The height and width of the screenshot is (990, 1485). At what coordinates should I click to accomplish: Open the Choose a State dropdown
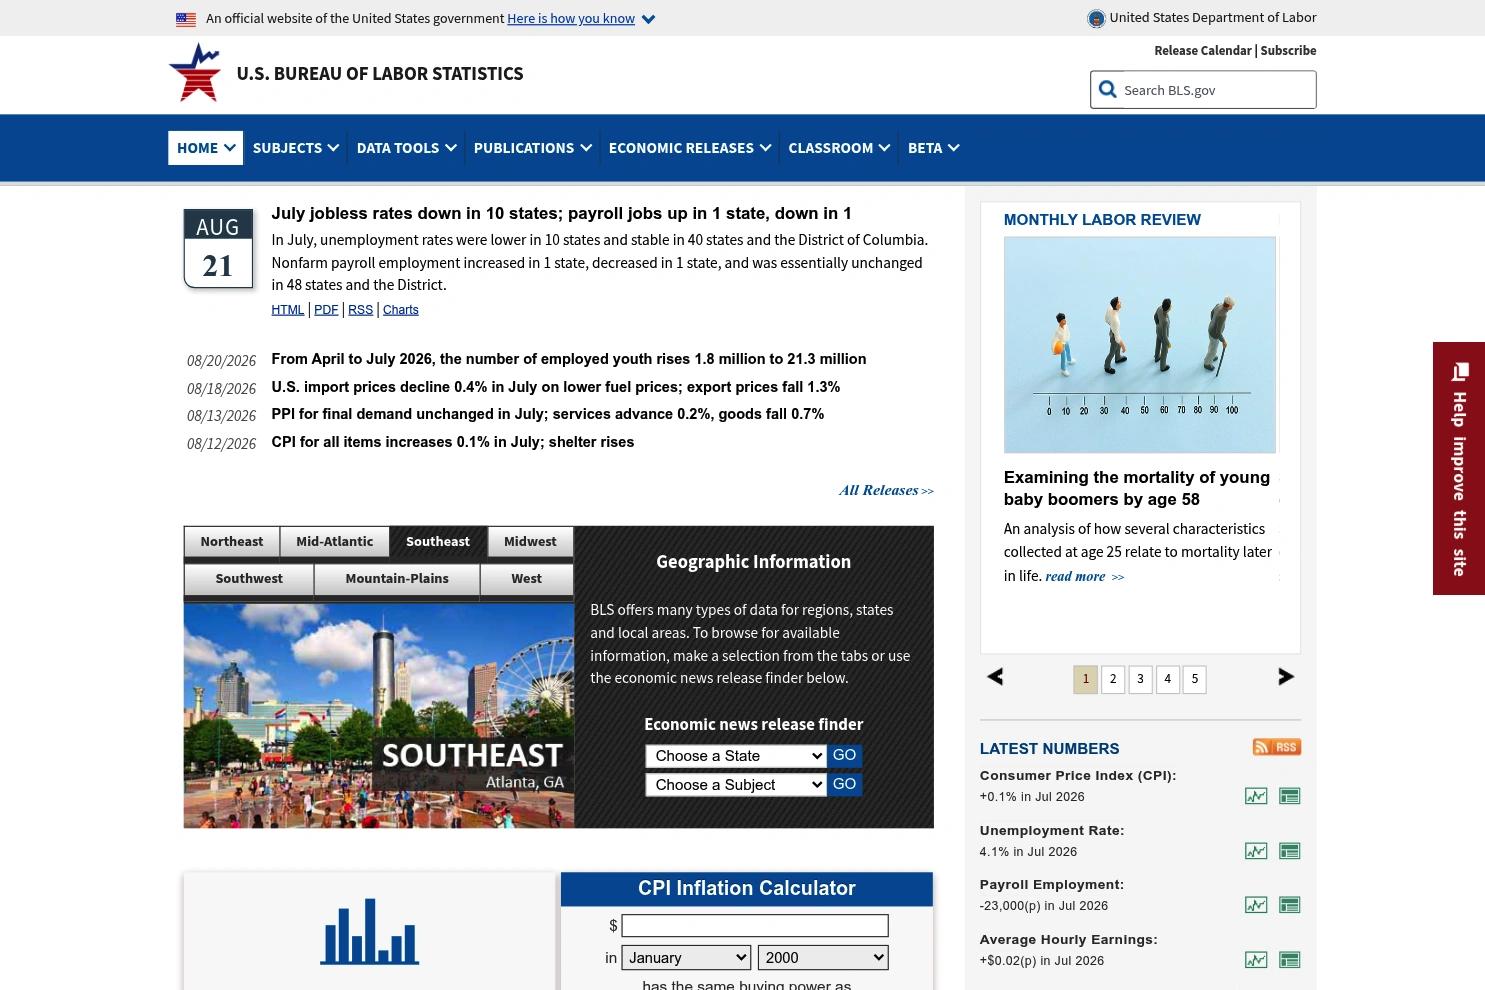click(735, 756)
